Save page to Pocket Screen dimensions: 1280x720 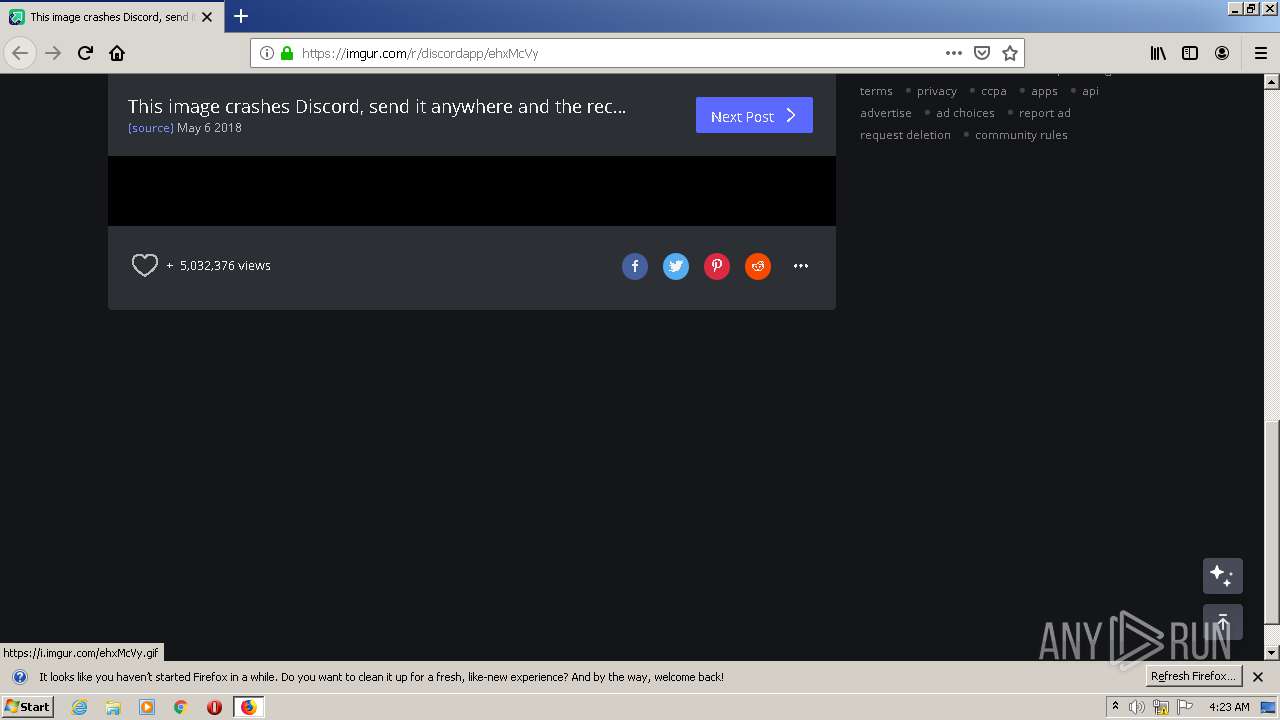982,53
